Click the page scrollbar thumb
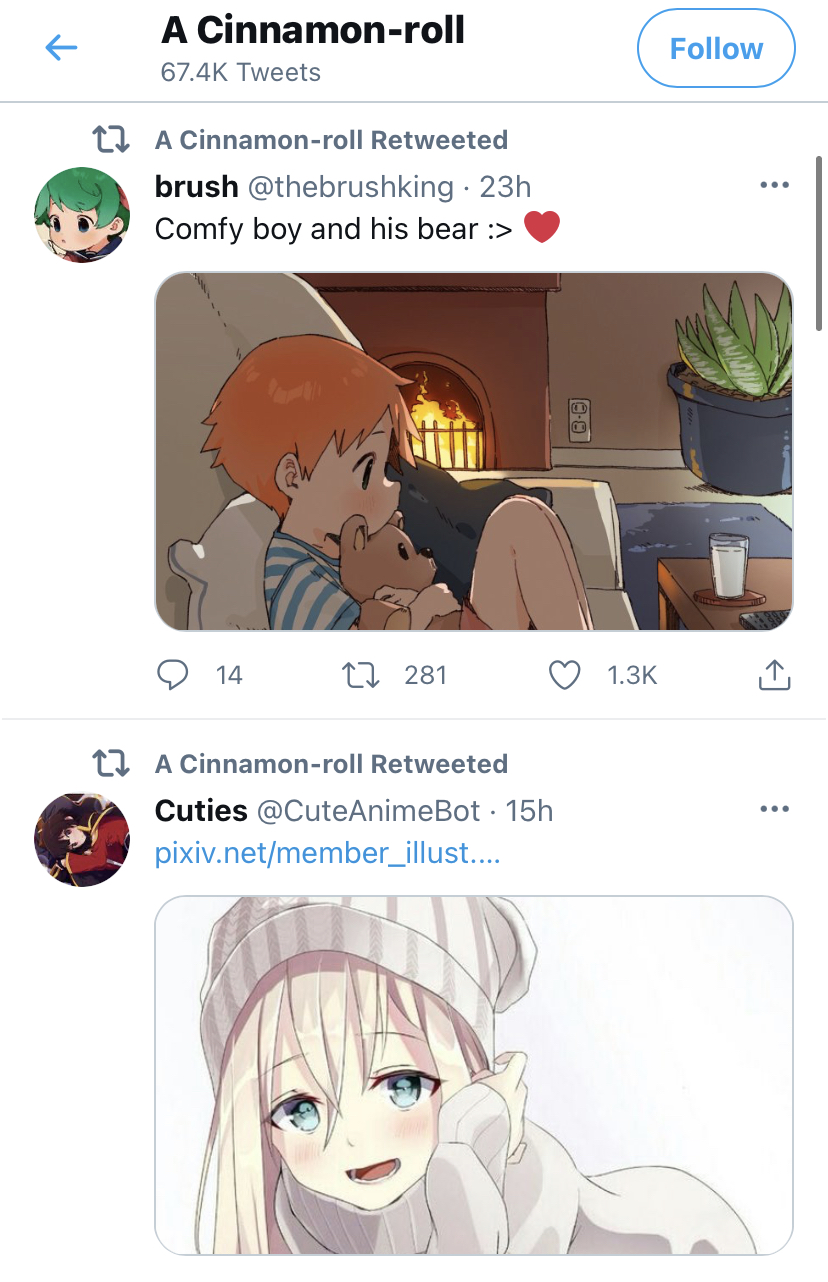828x1282 pixels. (x=820, y=243)
